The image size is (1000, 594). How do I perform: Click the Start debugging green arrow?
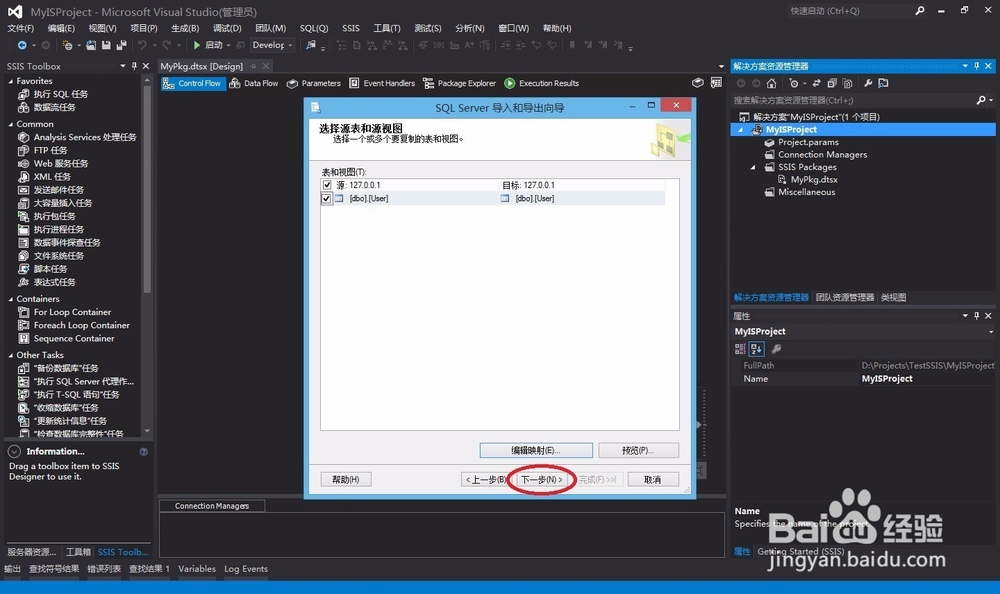coord(197,45)
